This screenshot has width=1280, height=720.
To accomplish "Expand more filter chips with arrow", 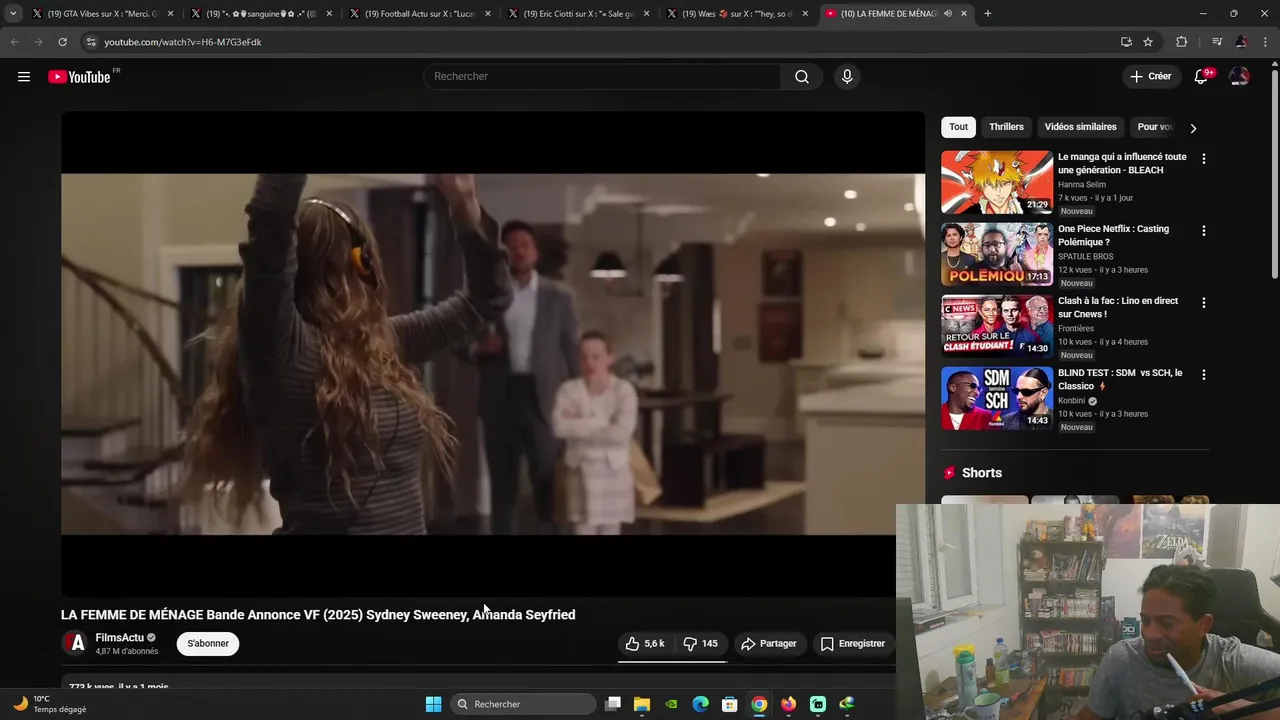I will [1193, 128].
